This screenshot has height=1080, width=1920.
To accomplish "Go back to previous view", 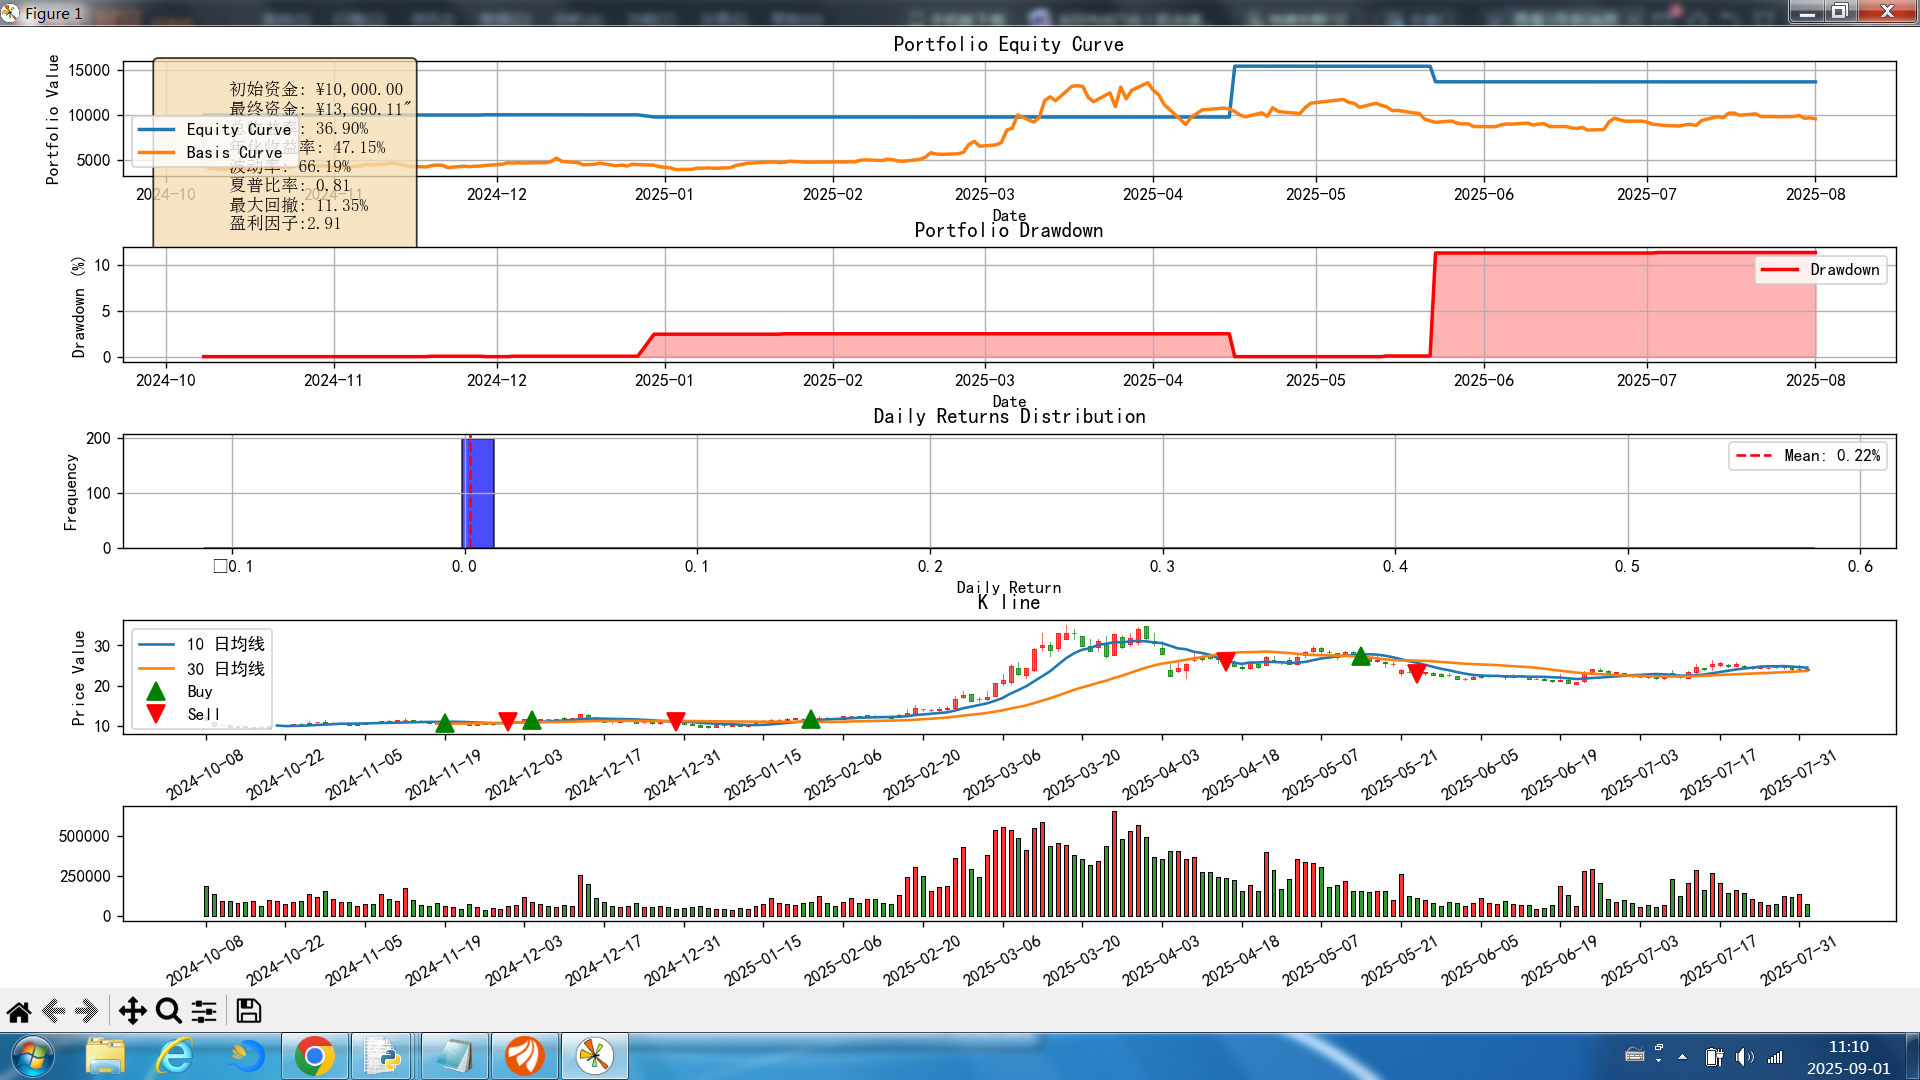I will (x=54, y=1012).
